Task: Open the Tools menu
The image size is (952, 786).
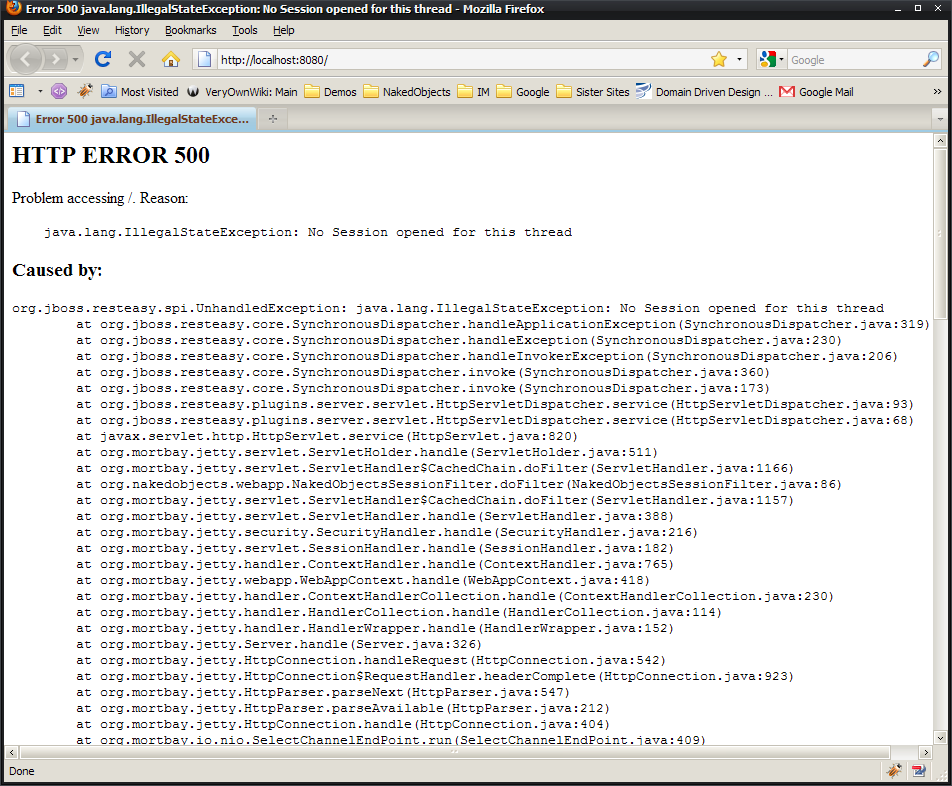Action: (x=244, y=30)
